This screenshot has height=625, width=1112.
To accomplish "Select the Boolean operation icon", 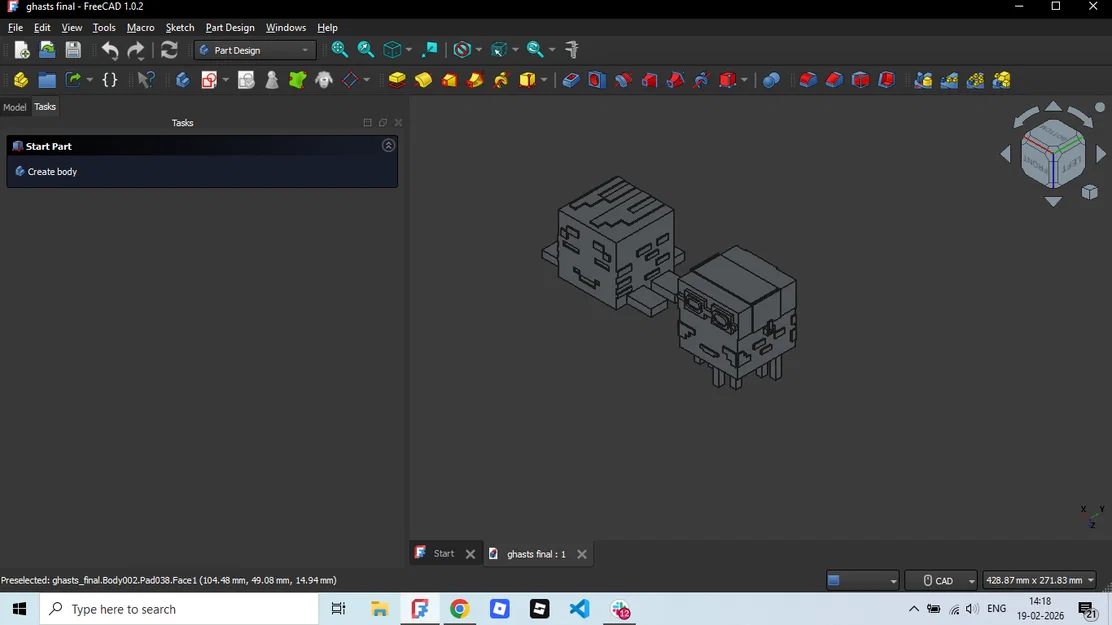I will pos(771,80).
